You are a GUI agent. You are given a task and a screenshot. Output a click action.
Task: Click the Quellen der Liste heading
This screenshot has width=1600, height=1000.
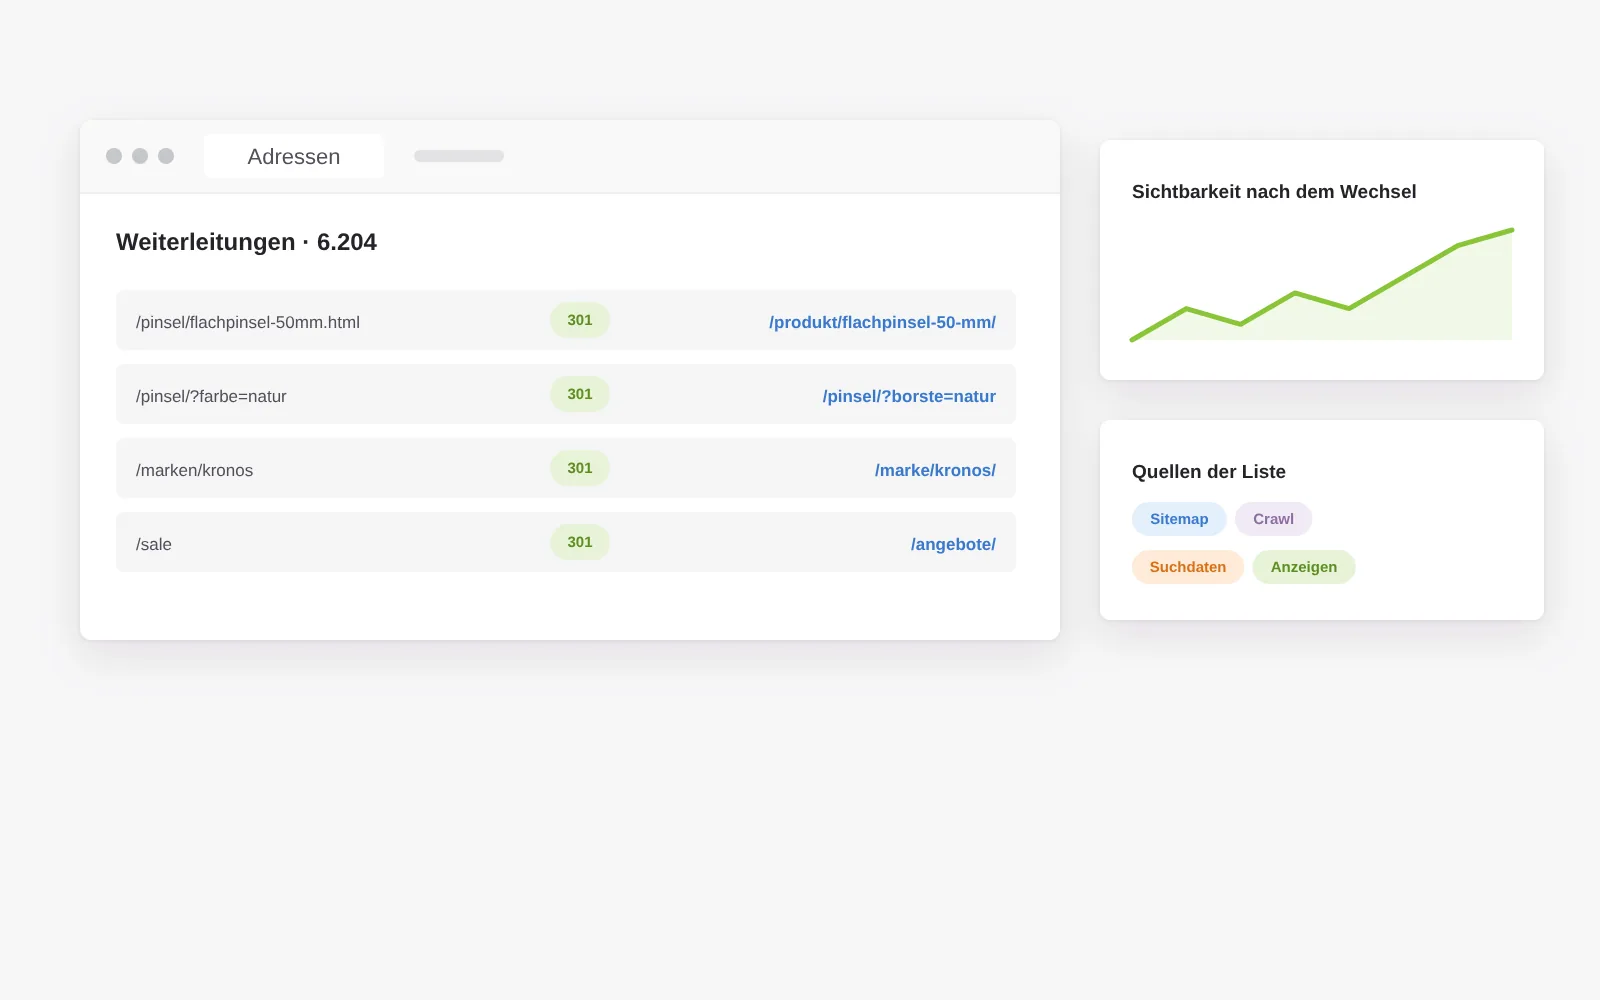(x=1209, y=472)
